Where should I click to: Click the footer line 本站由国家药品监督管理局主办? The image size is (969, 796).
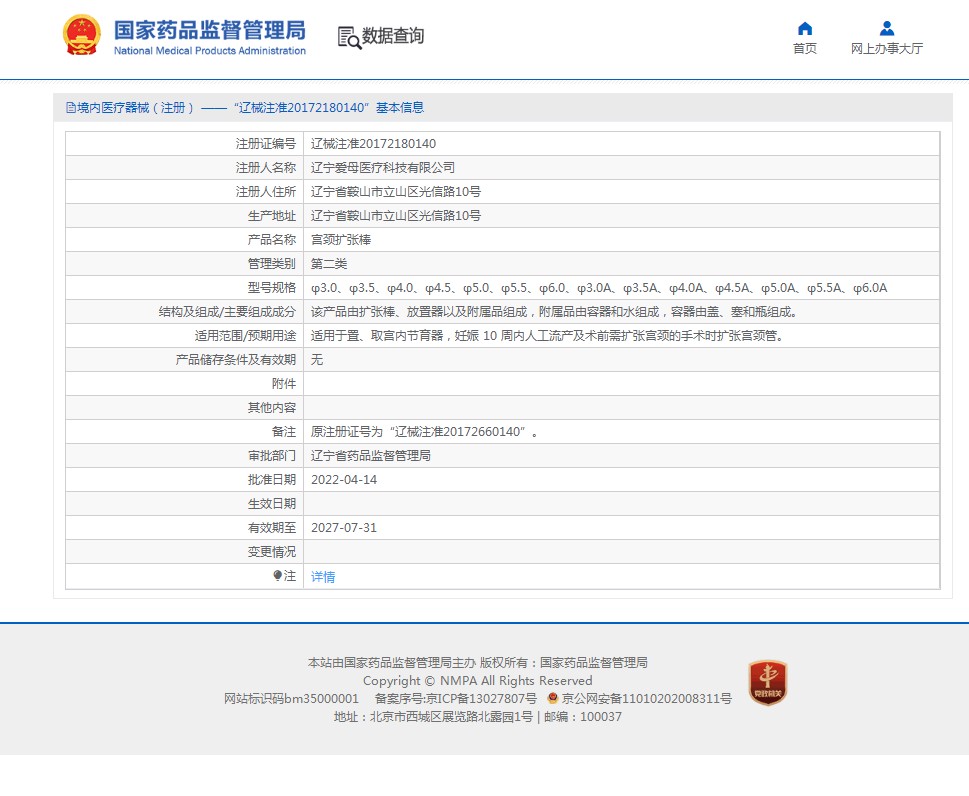tap(392, 663)
